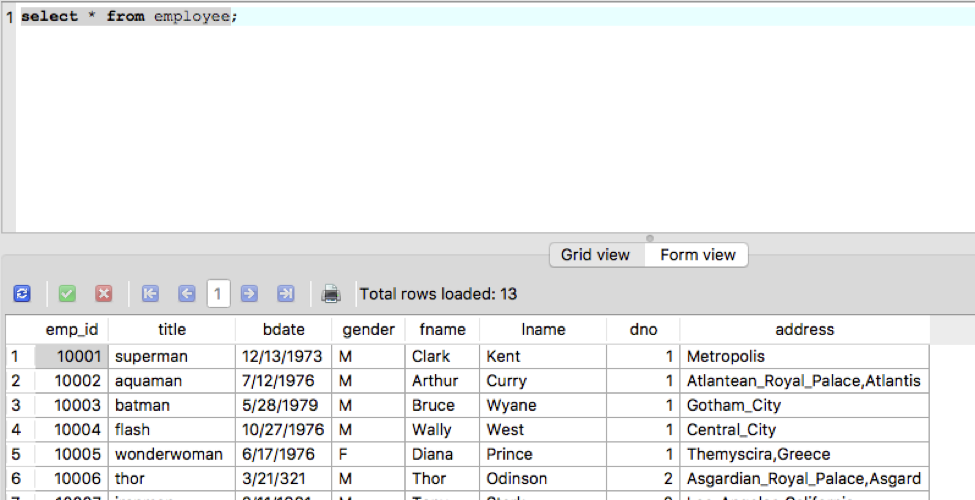This screenshot has height=500, width=975.
Task: Commit changes with green checkmark
Action: click(67, 294)
